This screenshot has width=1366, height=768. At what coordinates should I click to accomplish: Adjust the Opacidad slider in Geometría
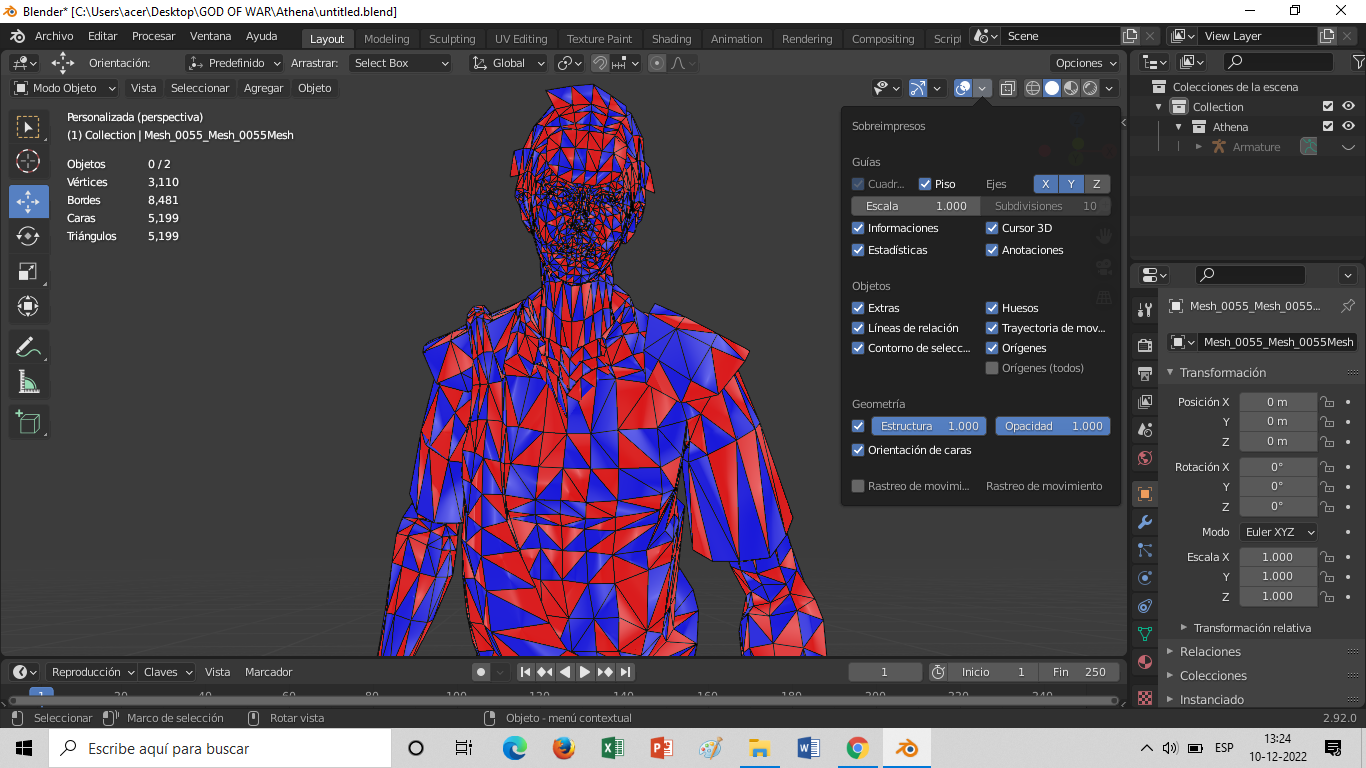(1052, 426)
